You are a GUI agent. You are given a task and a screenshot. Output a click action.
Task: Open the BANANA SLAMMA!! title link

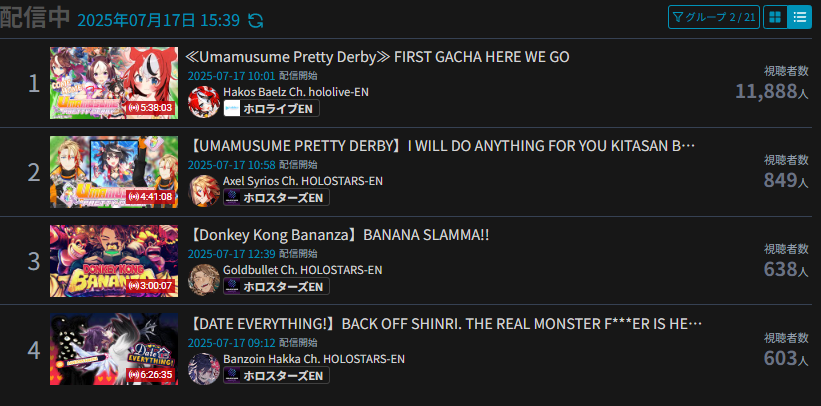[x=338, y=235]
